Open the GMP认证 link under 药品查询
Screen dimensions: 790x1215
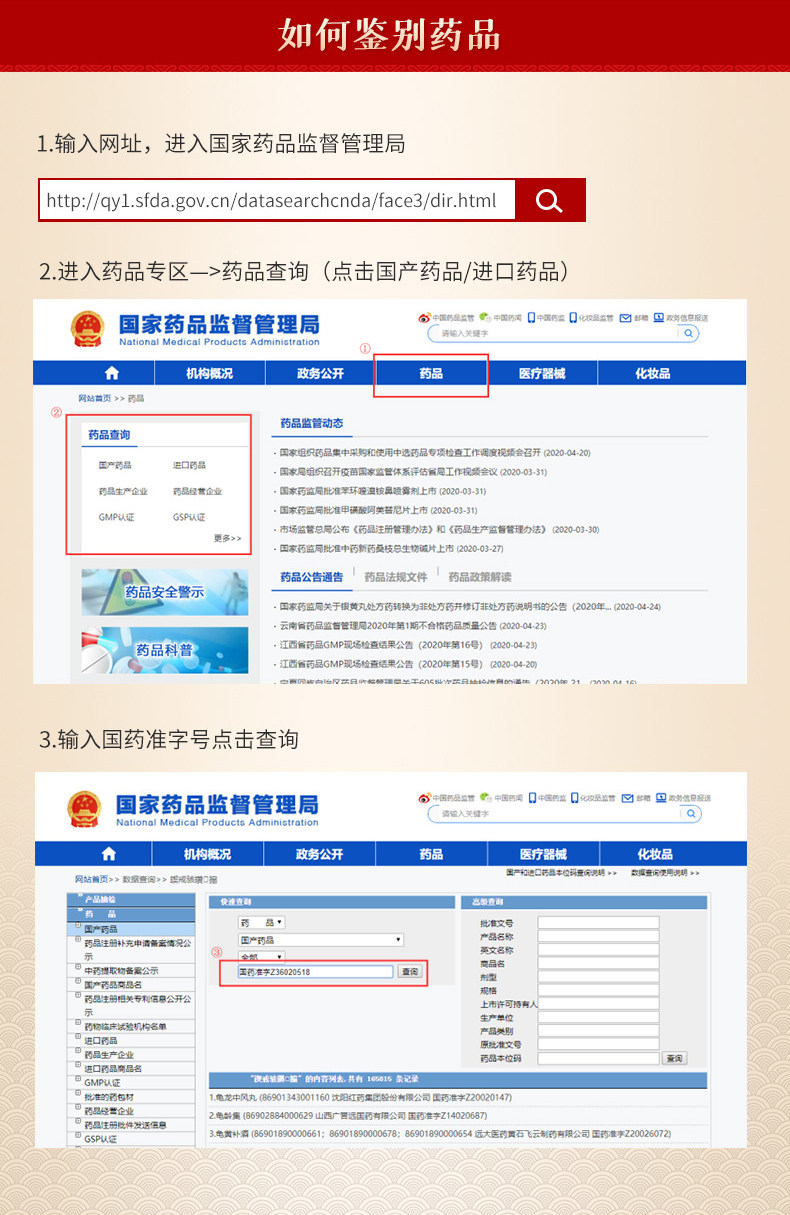[x=116, y=518]
